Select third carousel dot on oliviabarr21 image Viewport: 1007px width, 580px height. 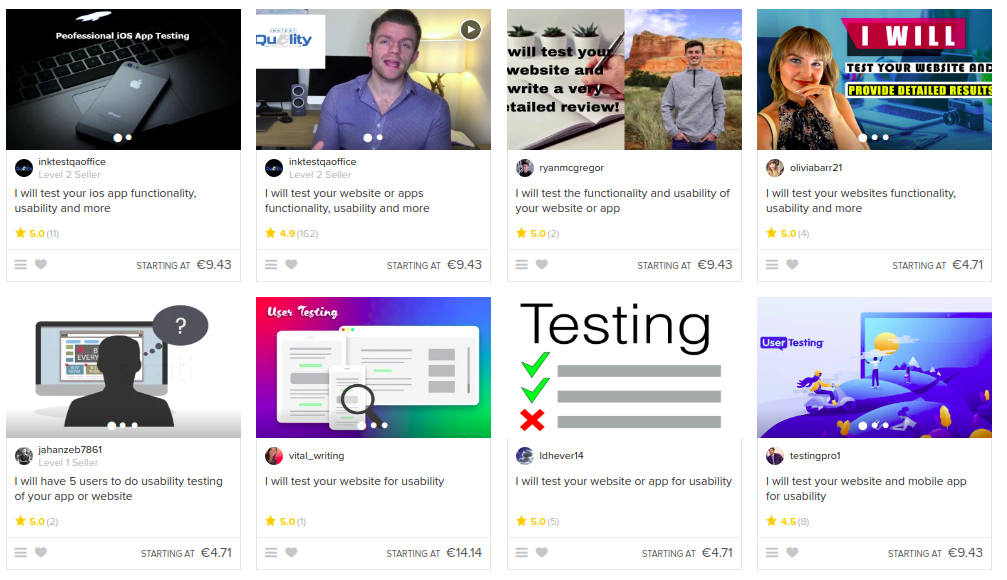pyautogui.click(x=886, y=137)
